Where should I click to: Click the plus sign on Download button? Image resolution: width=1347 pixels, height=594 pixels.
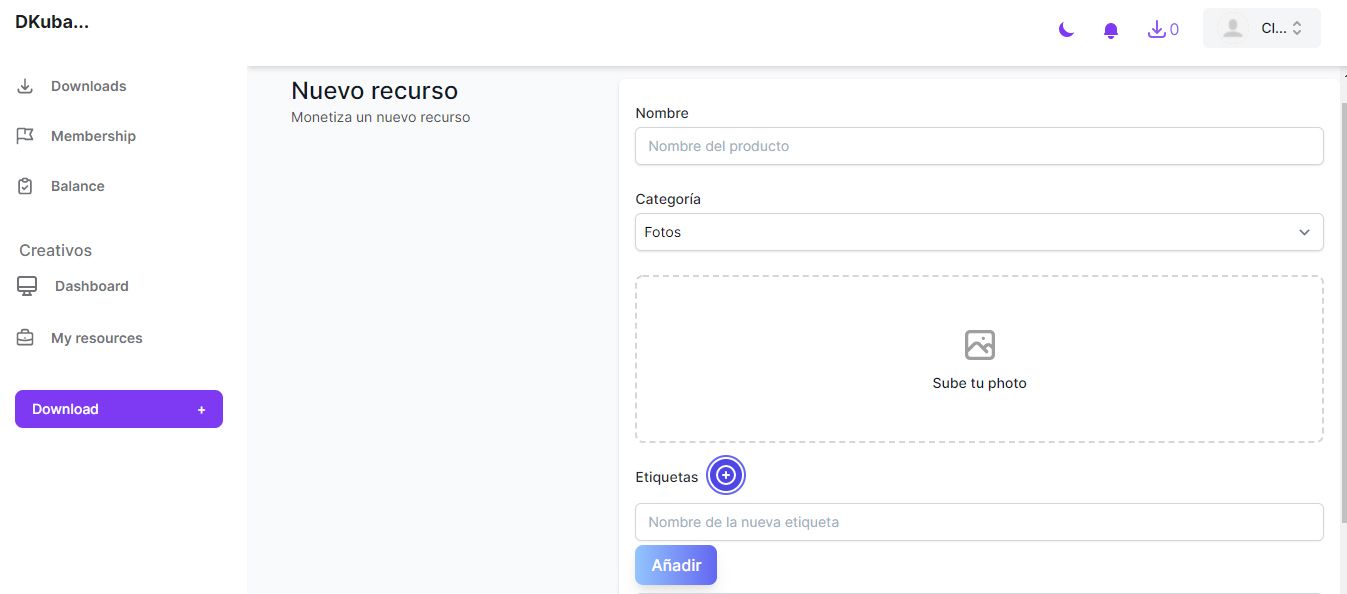[x=201, y=410]
